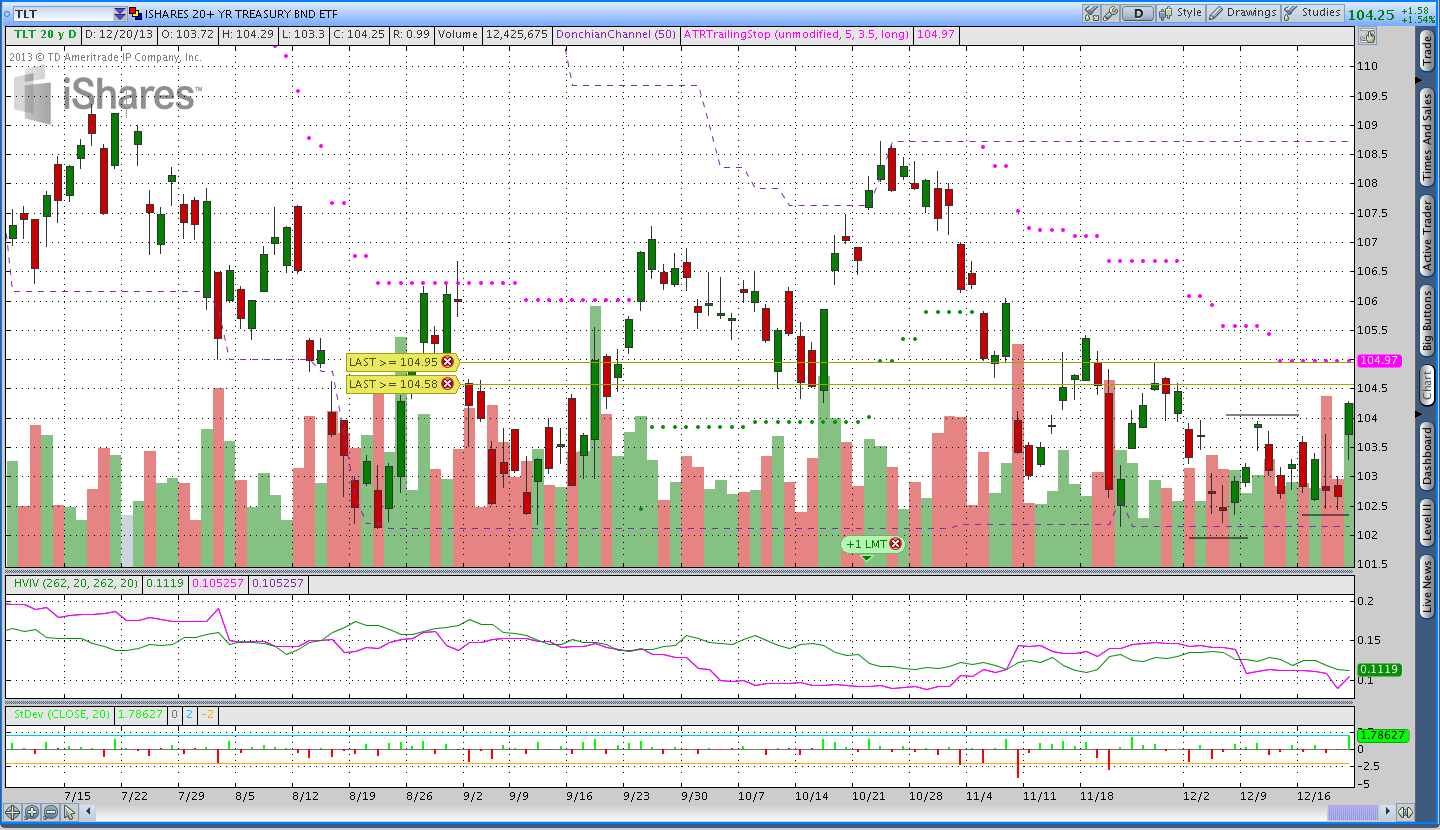Click the HVIV (262, 20, 262, 20) label
The height and width of the screenshot is (830, 1440).
tap(75, 582)
